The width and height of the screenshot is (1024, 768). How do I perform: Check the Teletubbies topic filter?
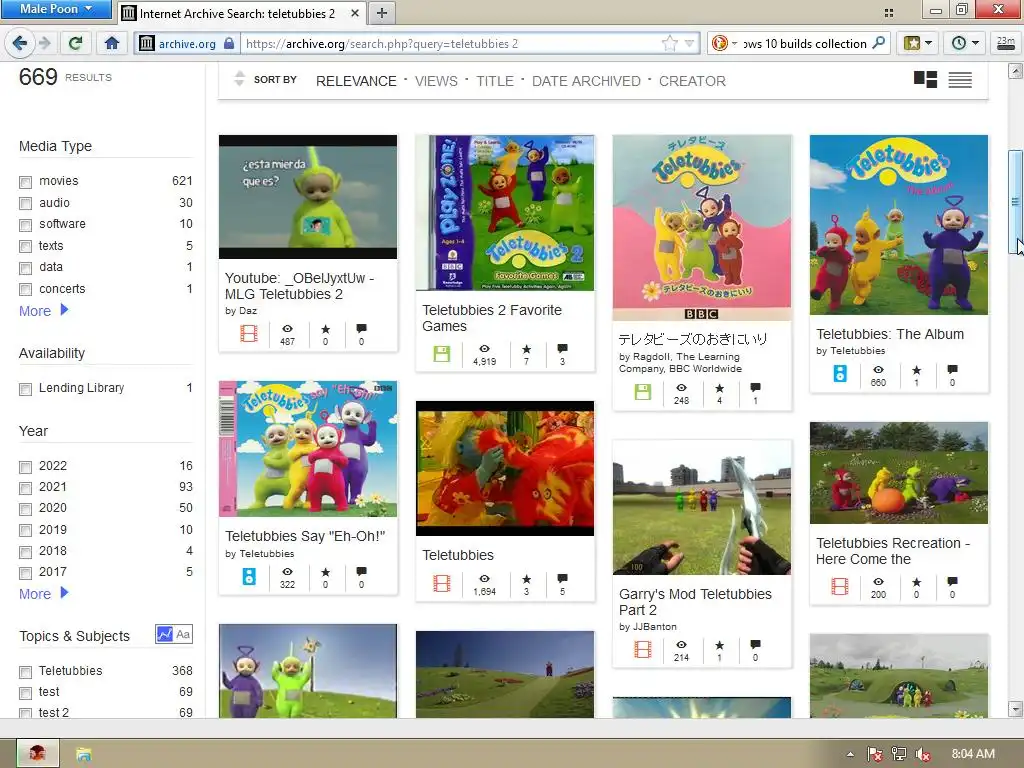point(25,672)
